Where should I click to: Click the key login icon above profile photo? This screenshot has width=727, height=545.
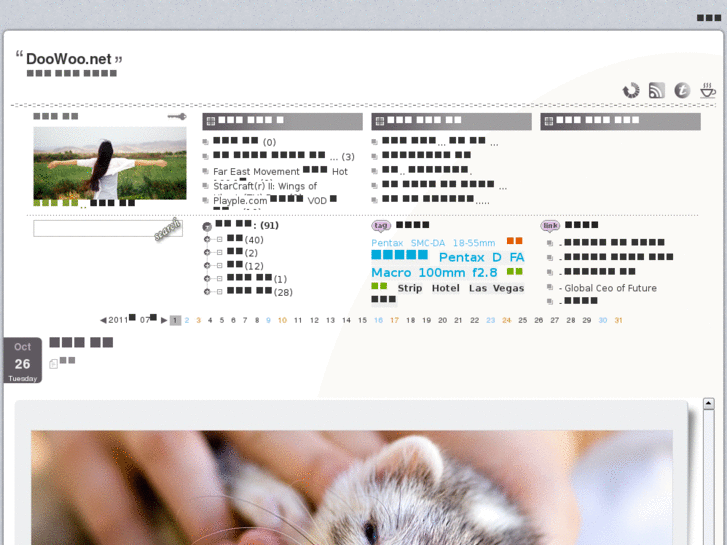pos(177,116)
